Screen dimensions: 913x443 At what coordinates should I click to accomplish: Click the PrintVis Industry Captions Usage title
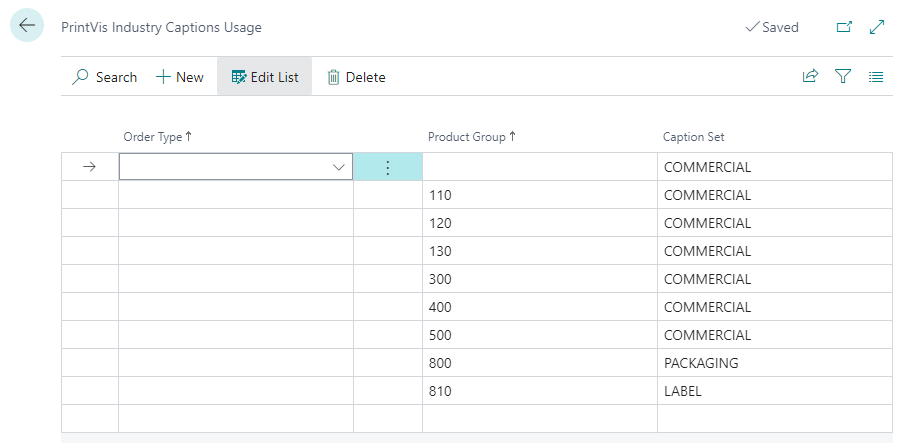(161, 27)
